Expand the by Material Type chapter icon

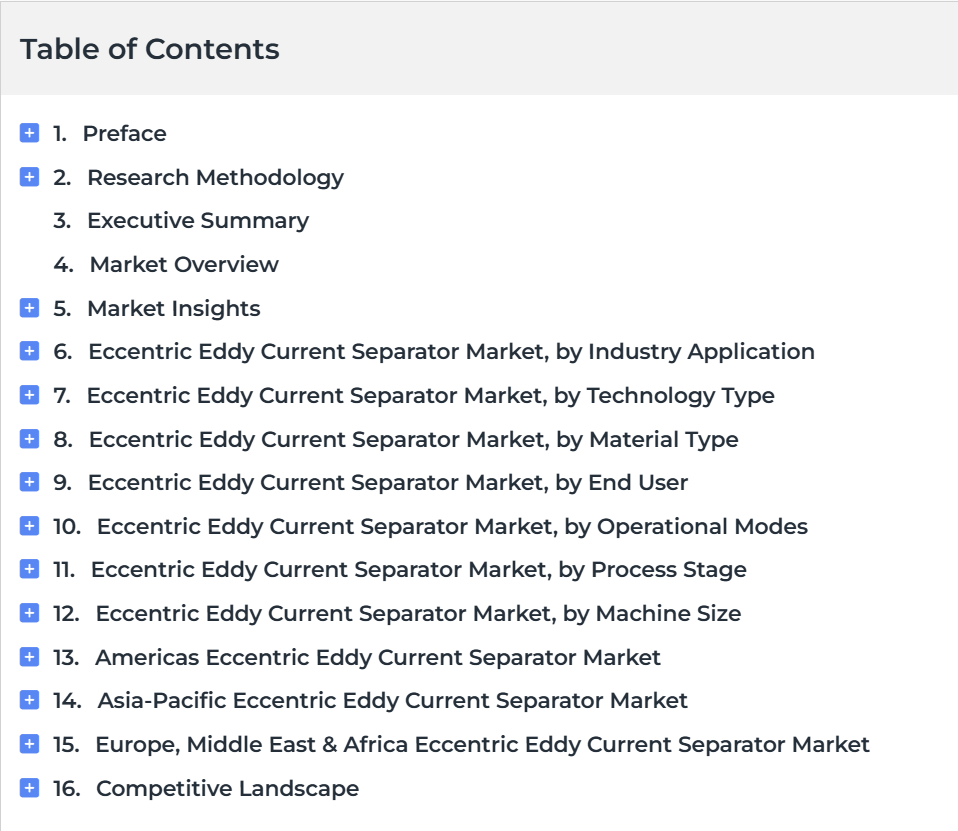pyautogui.click(x=29, y=439)
